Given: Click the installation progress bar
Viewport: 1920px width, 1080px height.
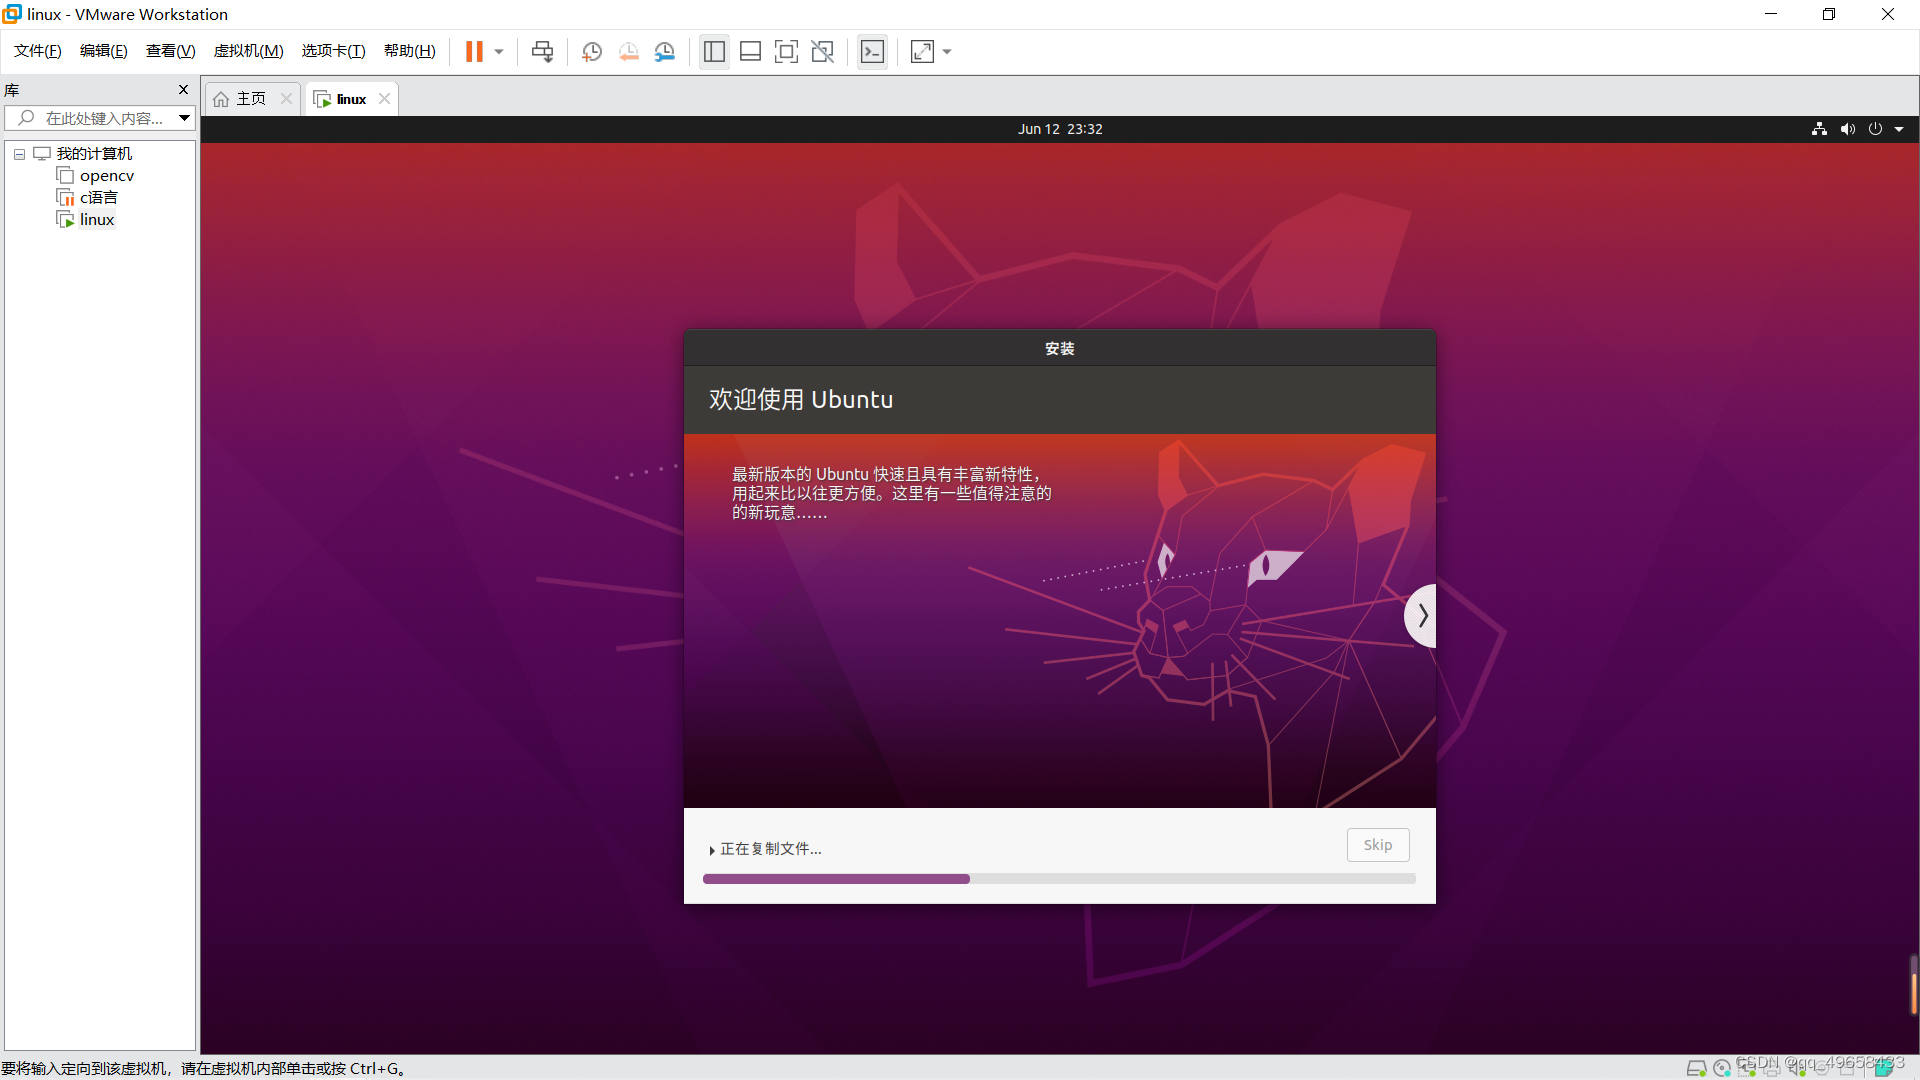Looking at the screenshot, I should pyautogui.click(x=1059, y=879).
